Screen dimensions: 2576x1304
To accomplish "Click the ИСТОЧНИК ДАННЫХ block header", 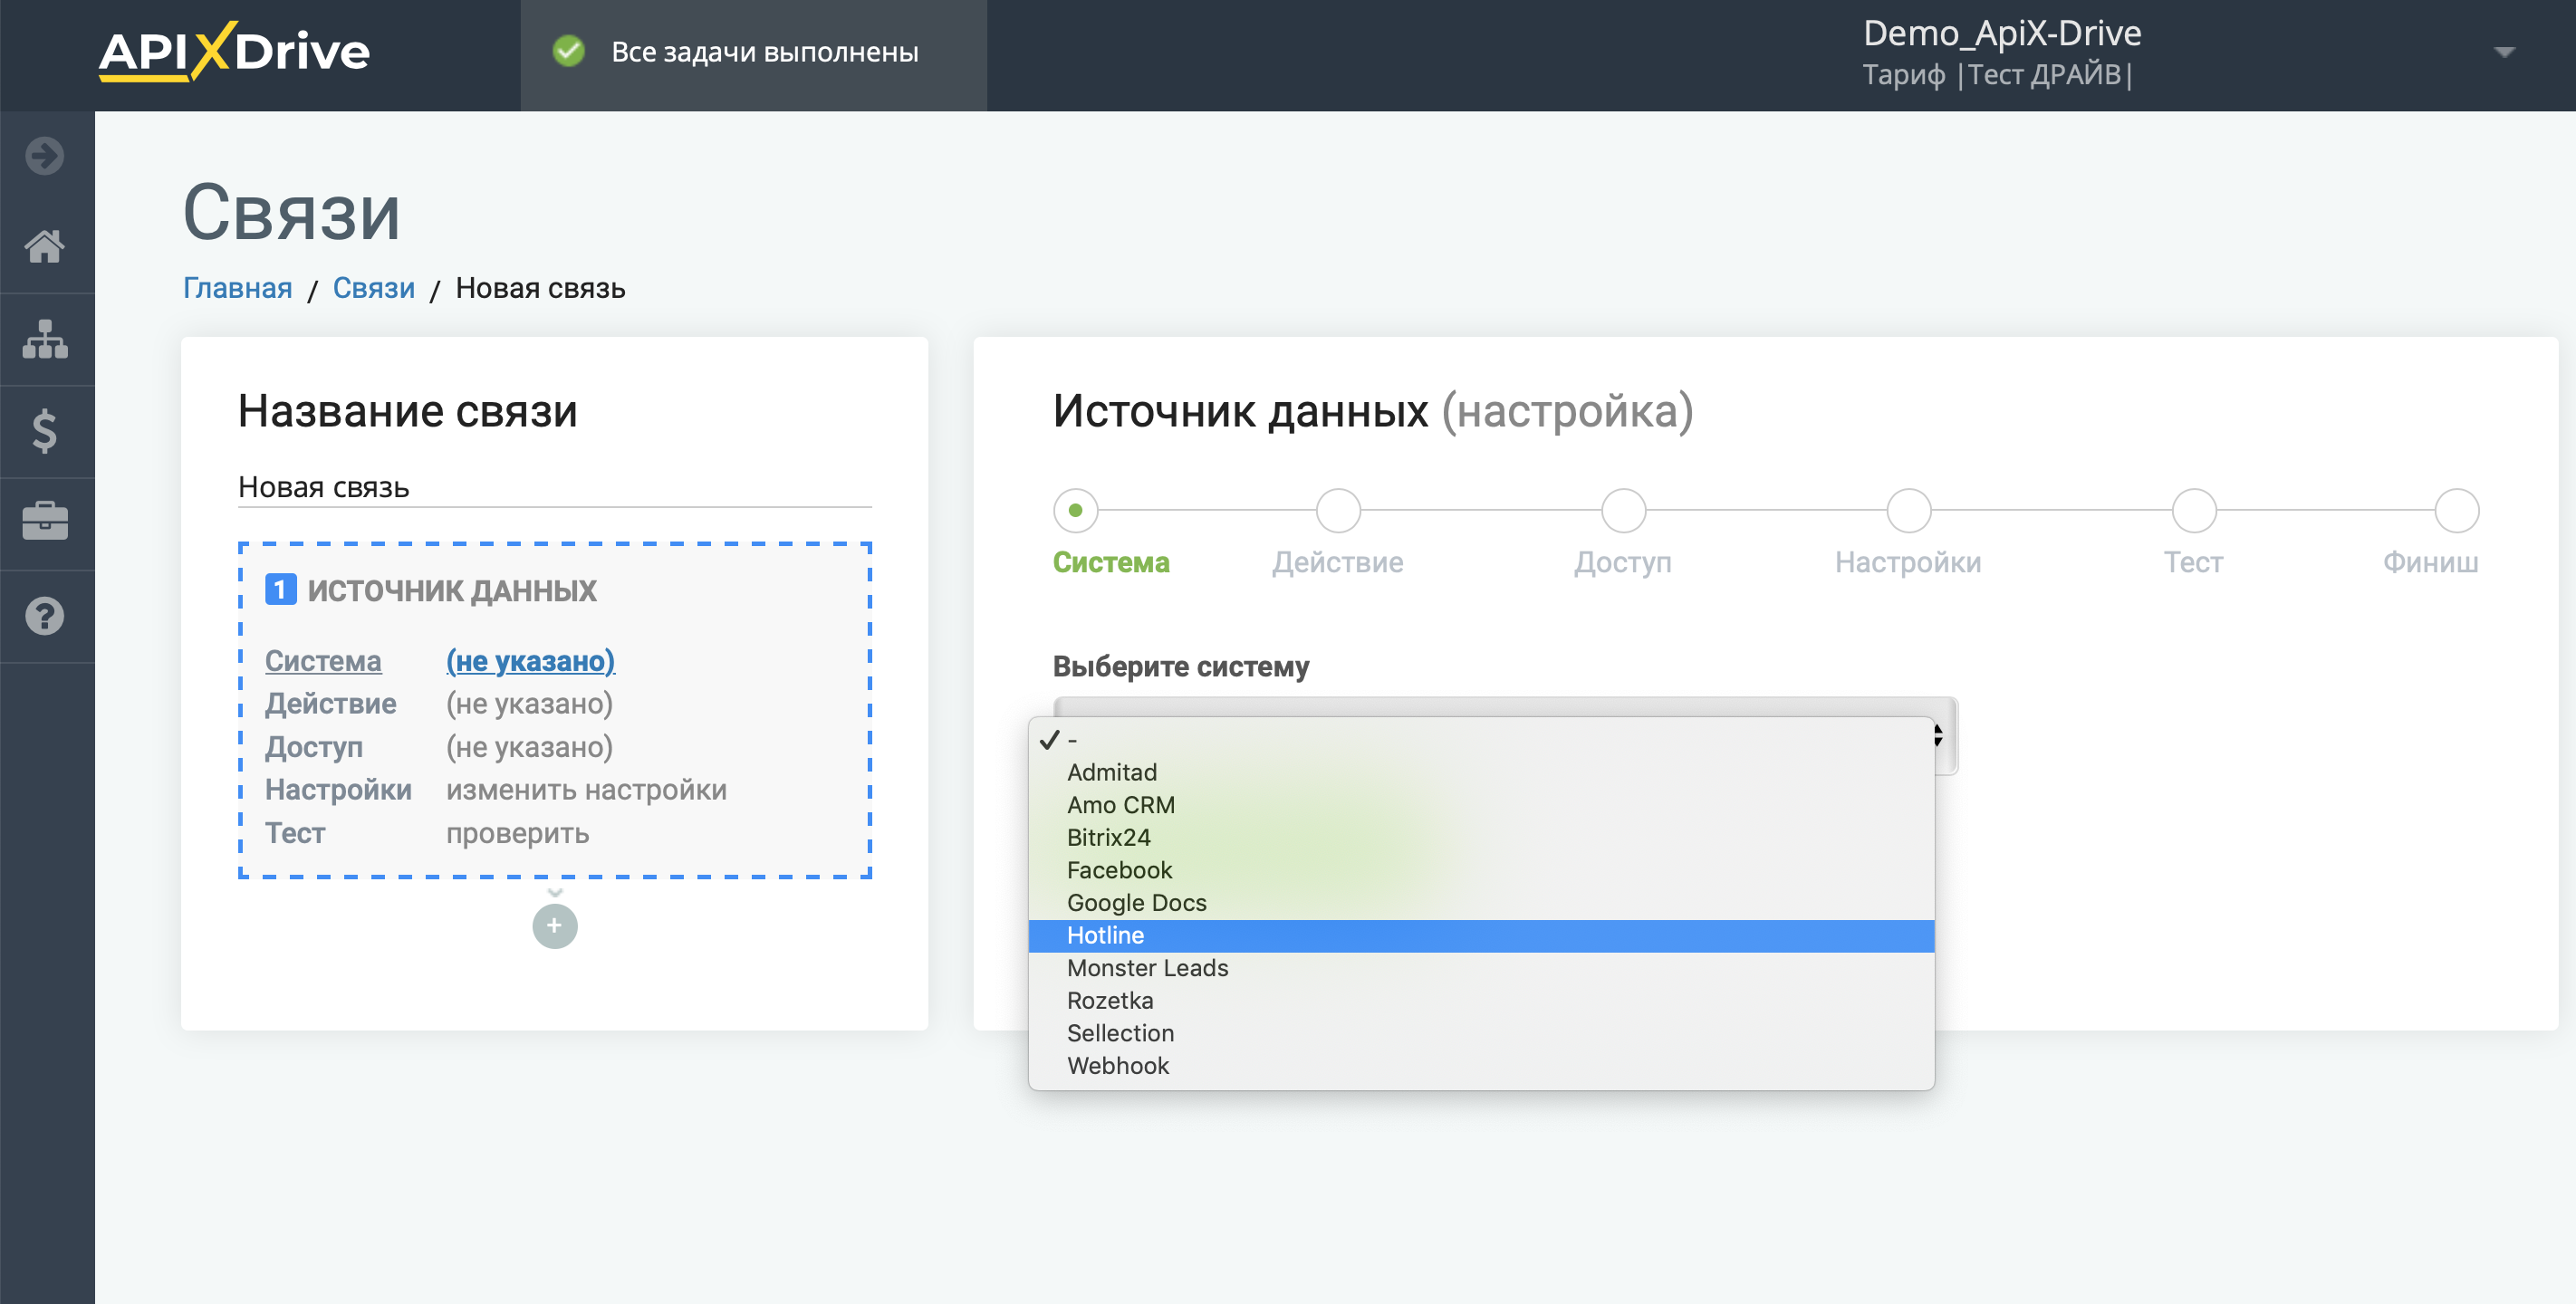I will click(451, 590).
